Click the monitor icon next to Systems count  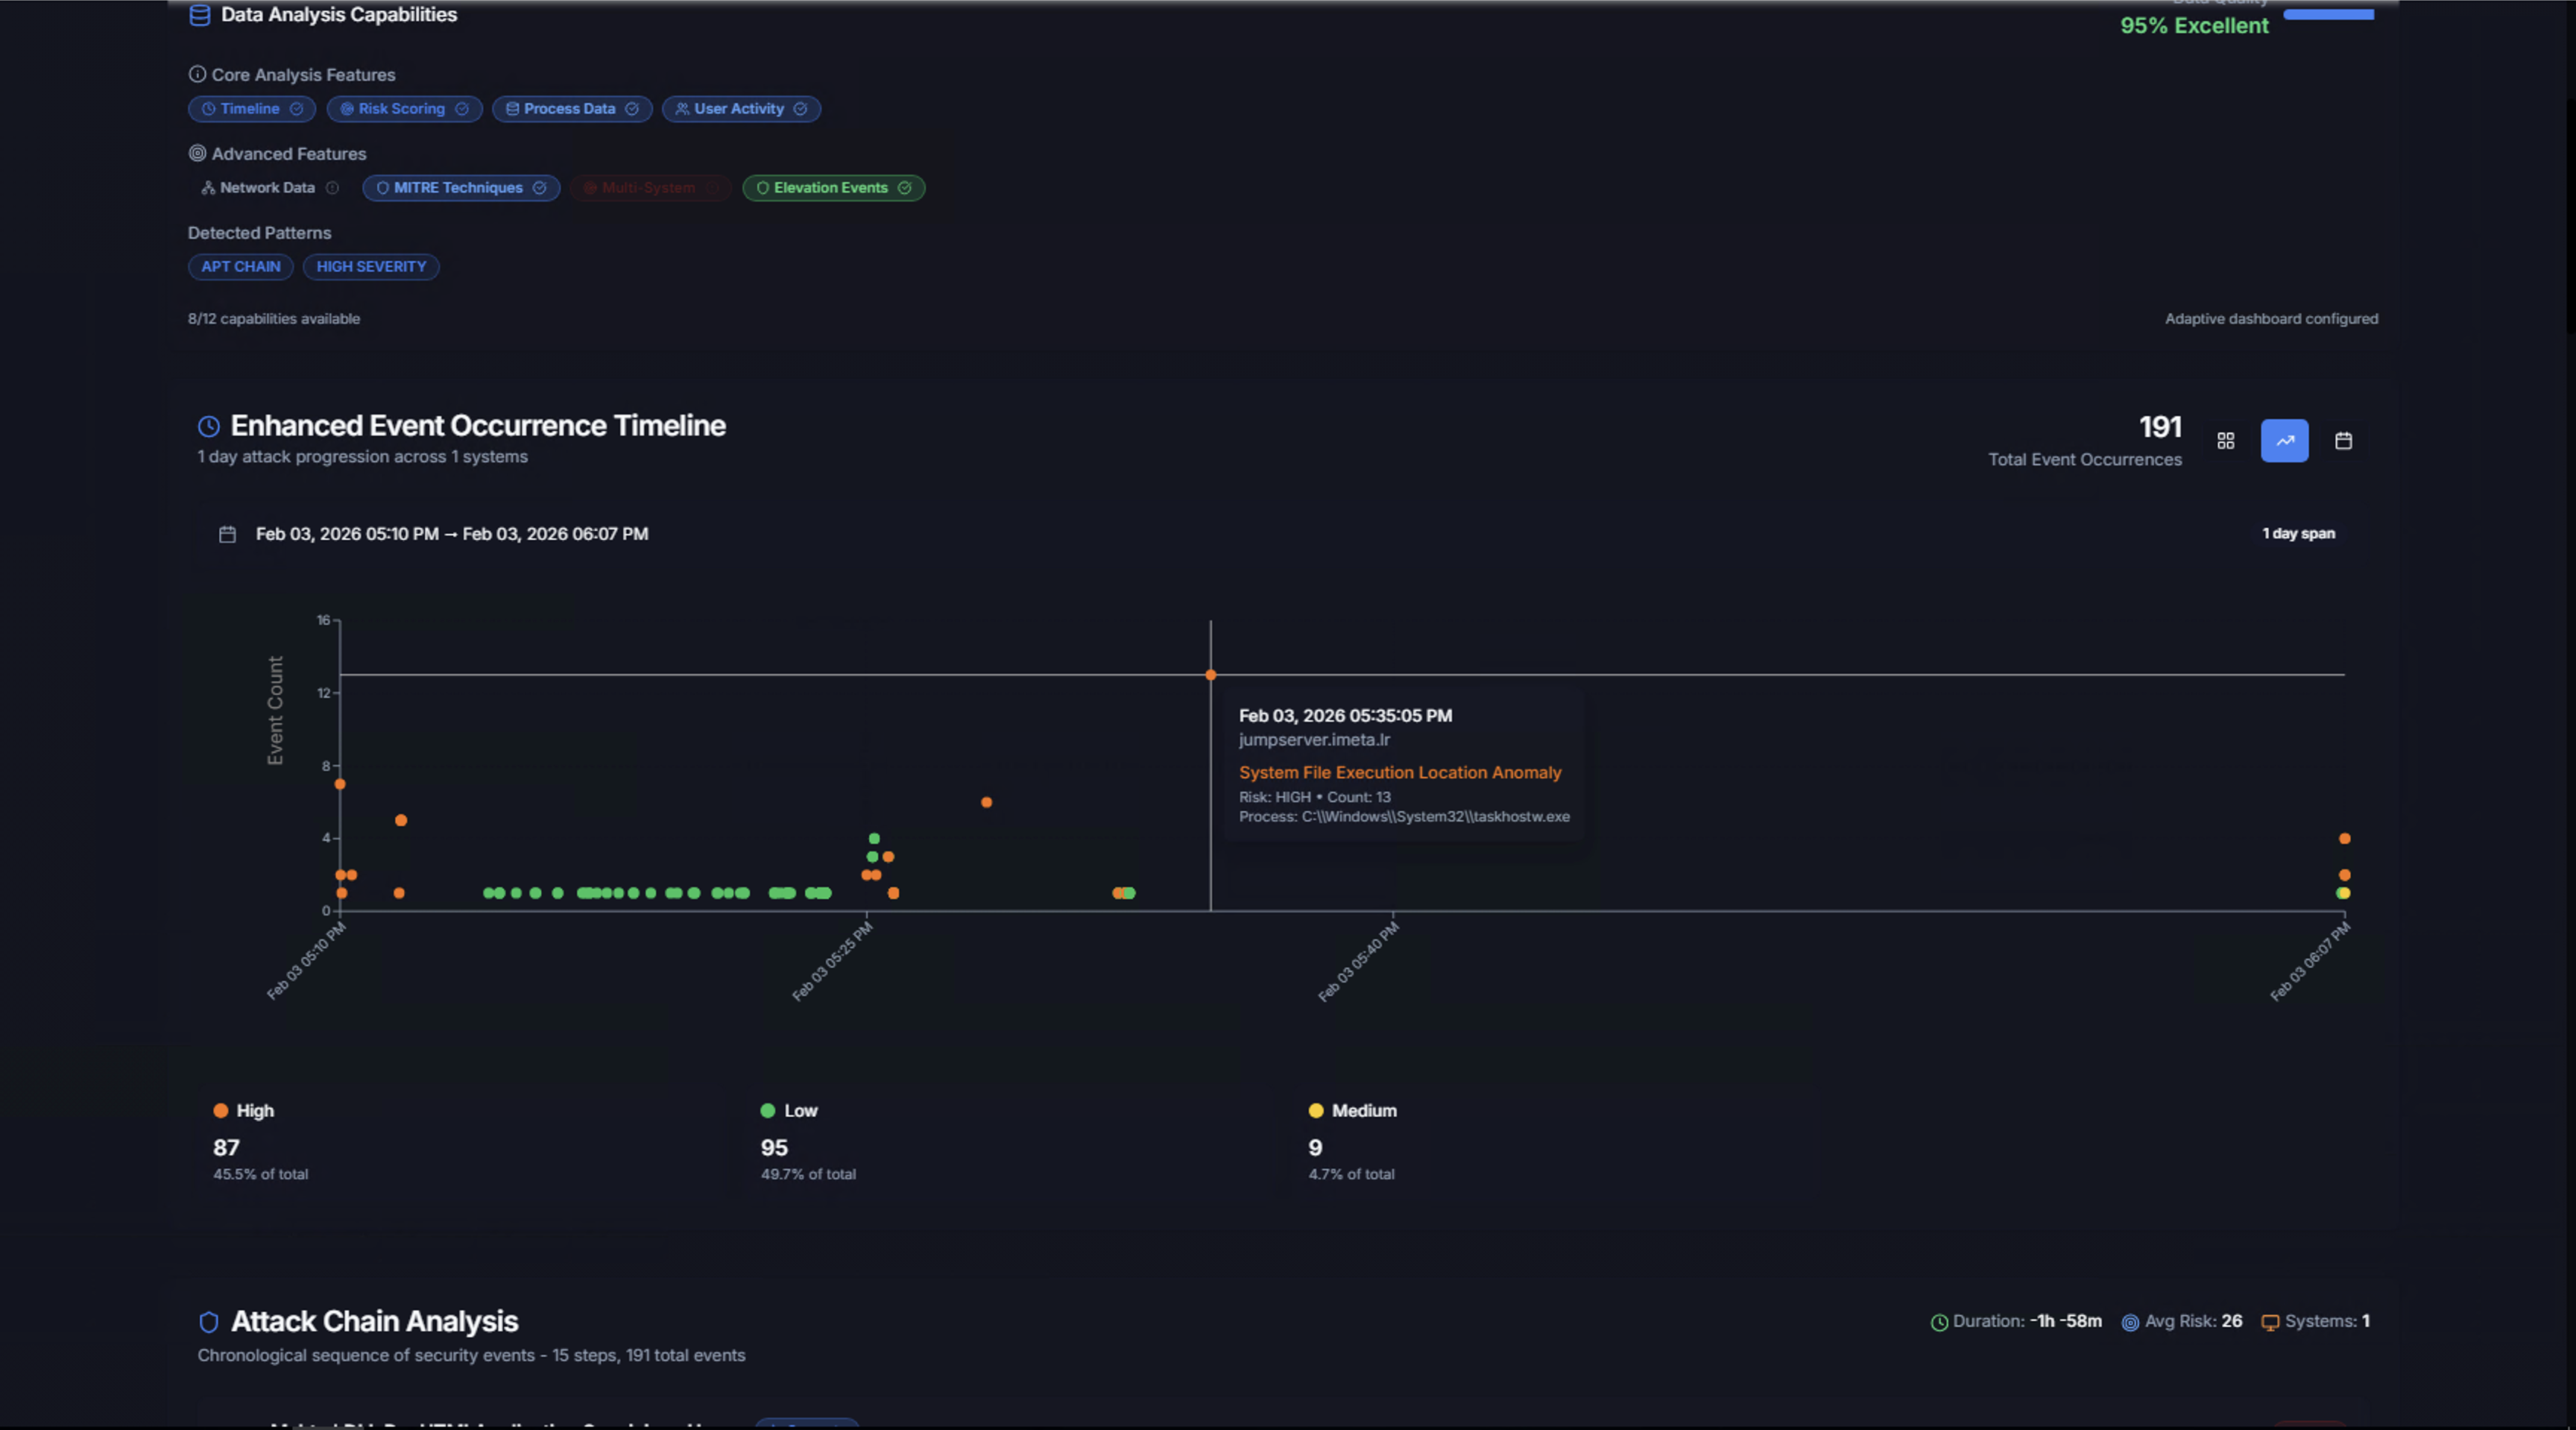tap(2270, 1321)
